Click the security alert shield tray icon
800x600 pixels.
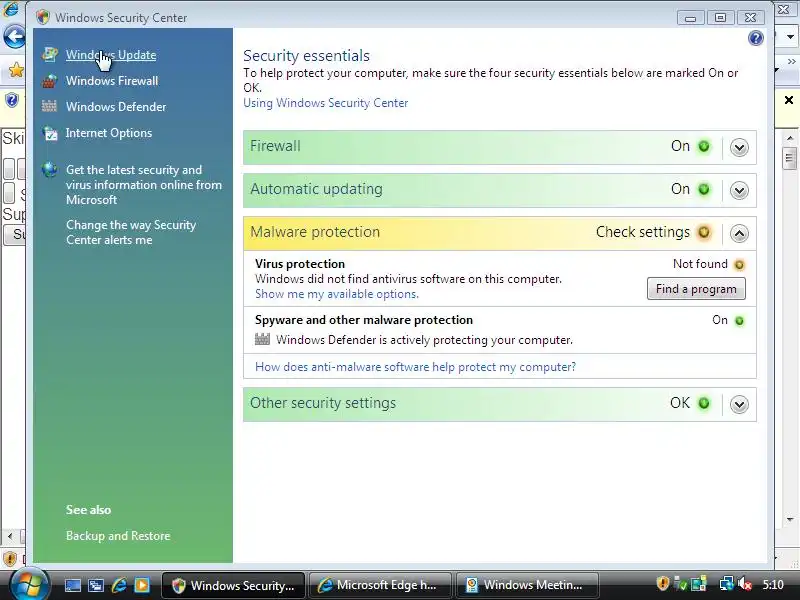point(662,584)
